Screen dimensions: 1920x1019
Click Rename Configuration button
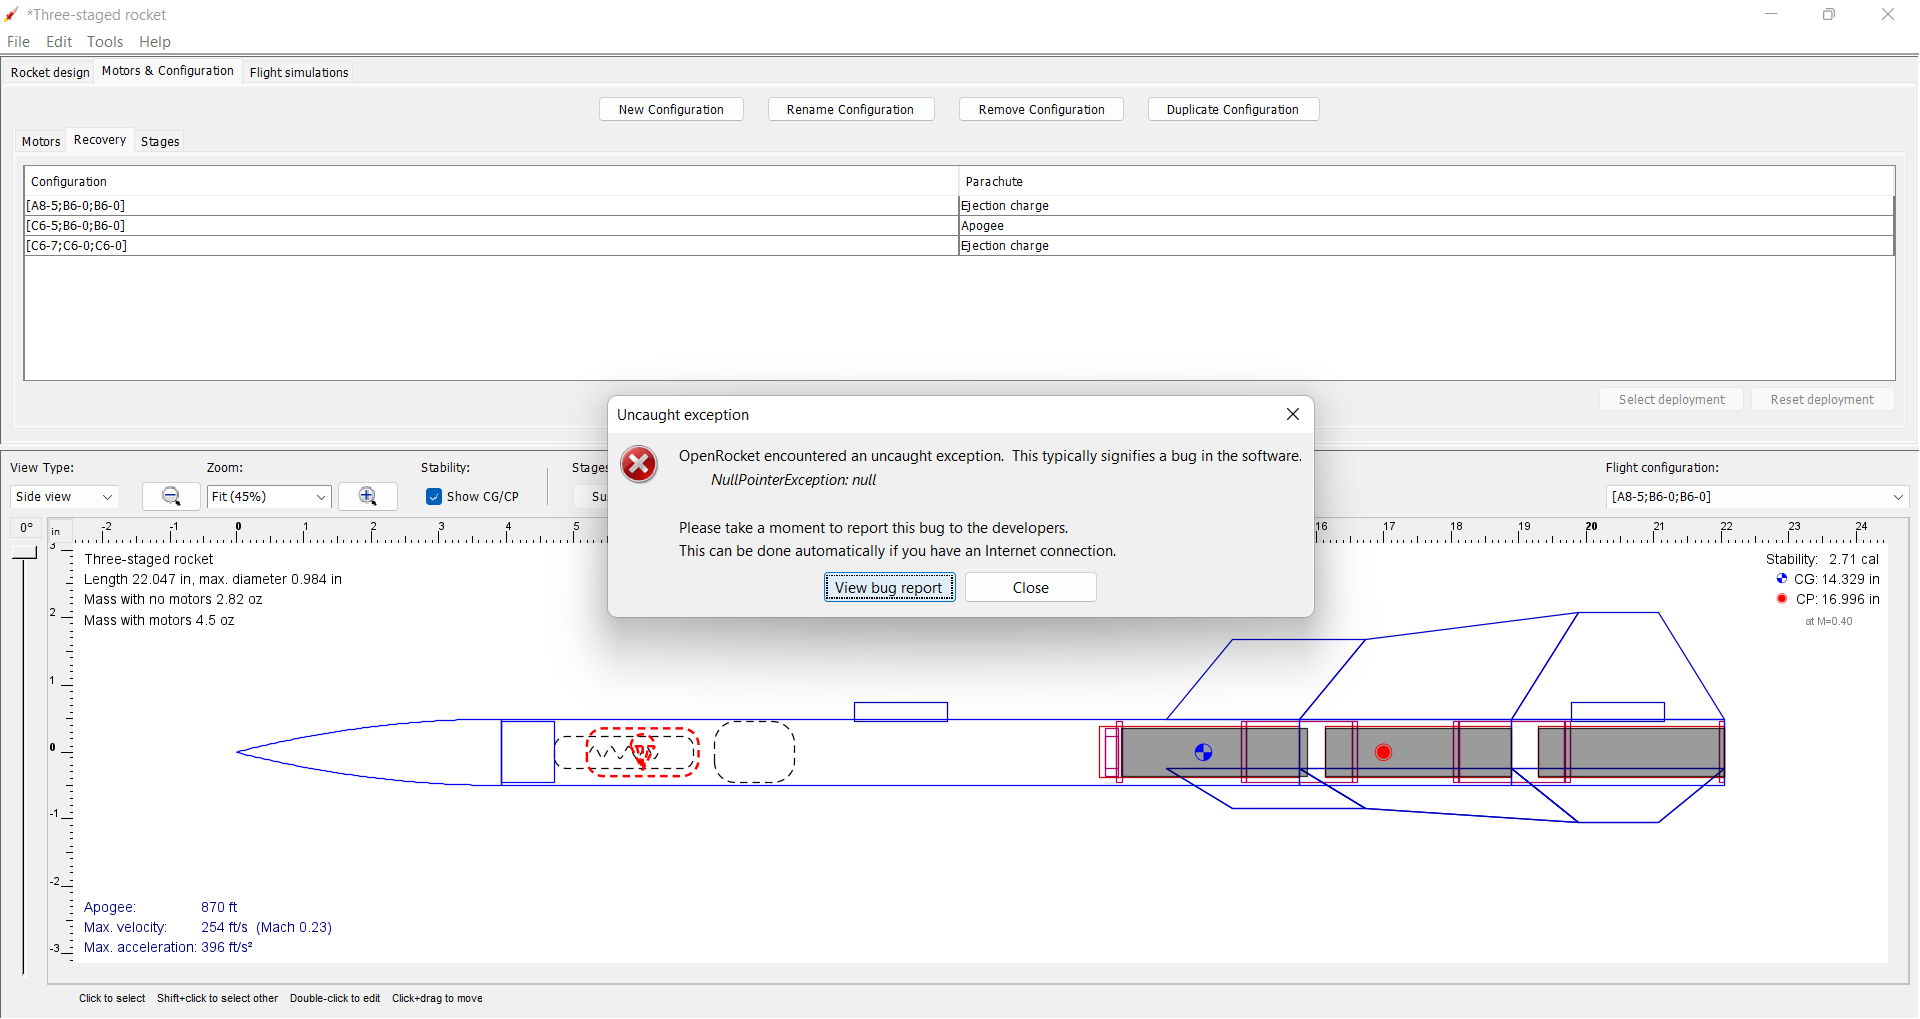pos(850,109)
